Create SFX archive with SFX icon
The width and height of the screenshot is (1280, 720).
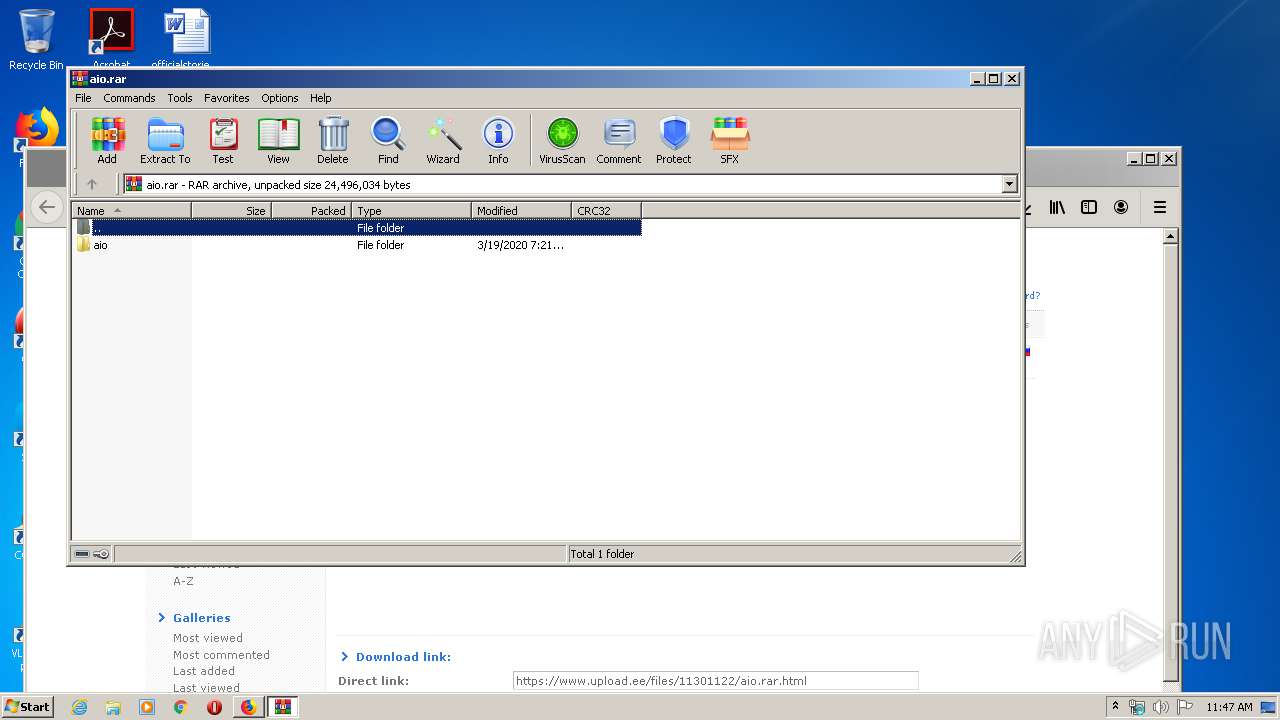(x=730, y=141)
